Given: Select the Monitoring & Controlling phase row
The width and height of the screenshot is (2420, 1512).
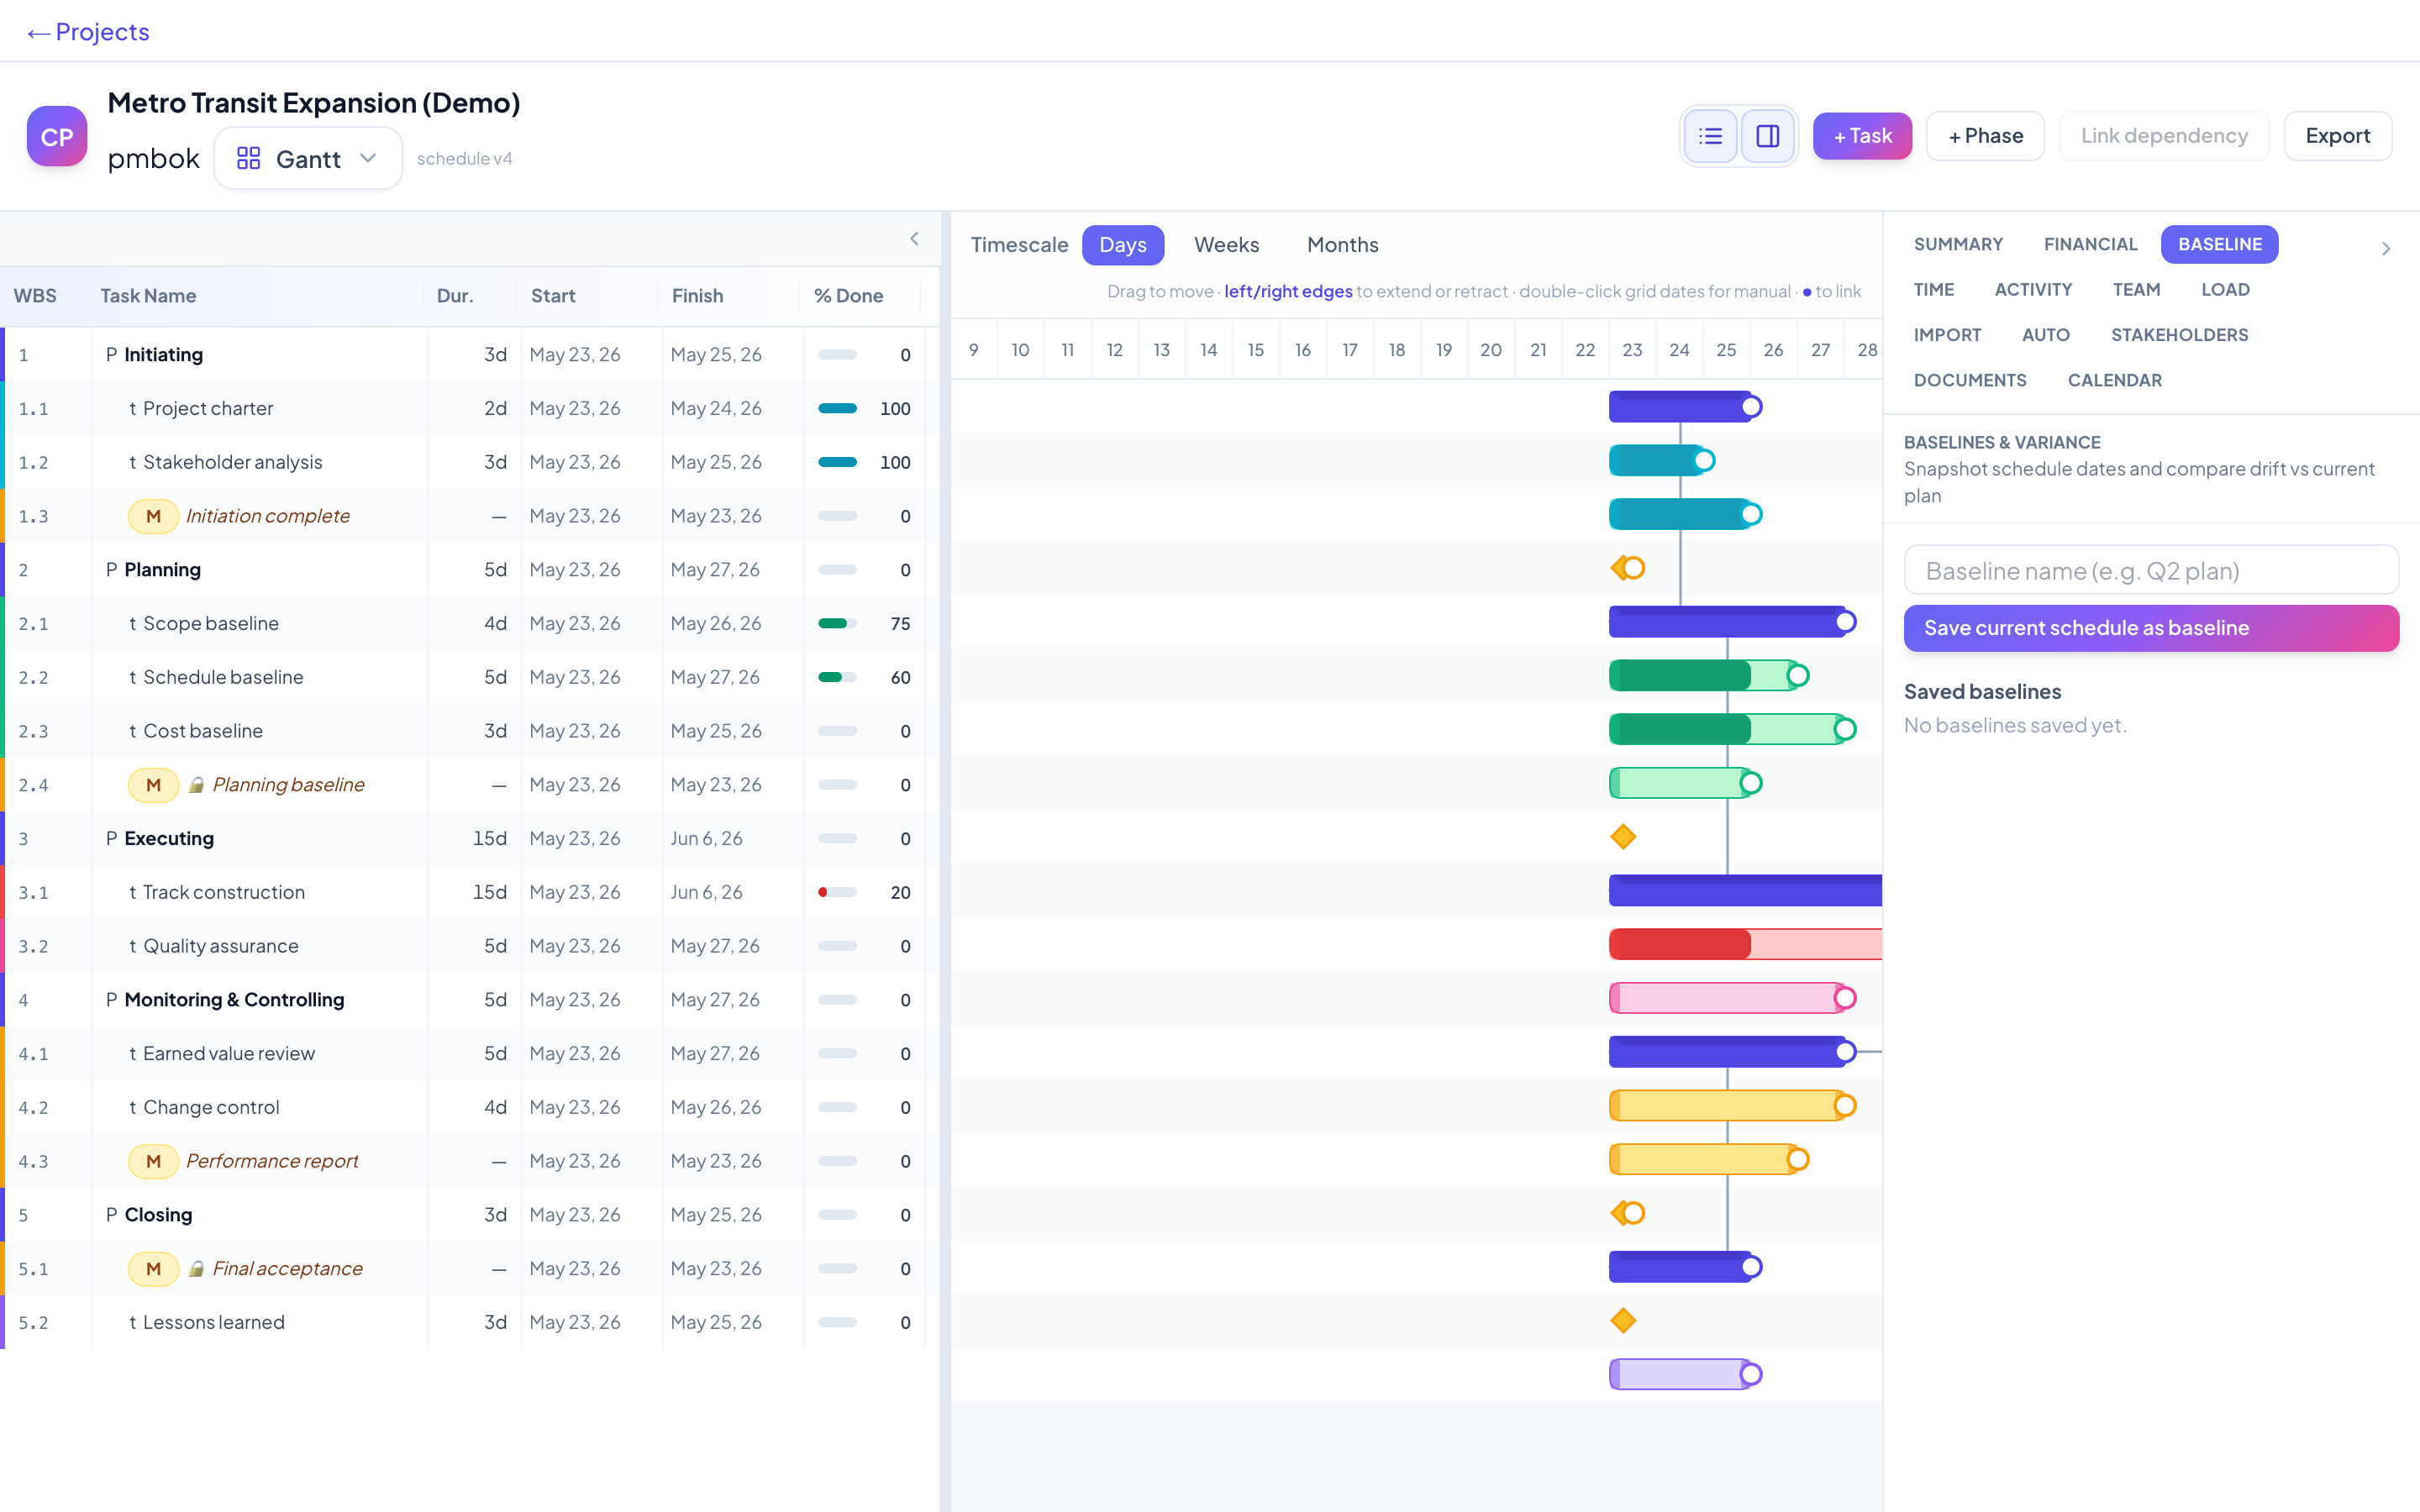Looking at the screenshot, I should click(470, 999).
